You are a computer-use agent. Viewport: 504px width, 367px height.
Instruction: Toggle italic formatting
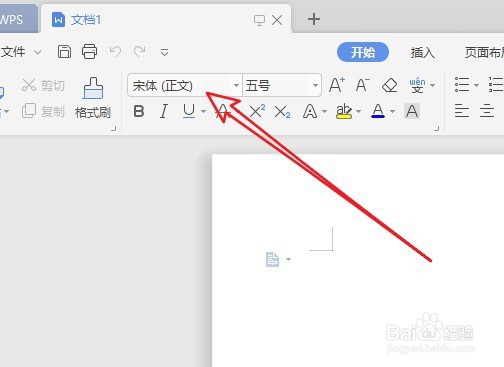point(163,111)
